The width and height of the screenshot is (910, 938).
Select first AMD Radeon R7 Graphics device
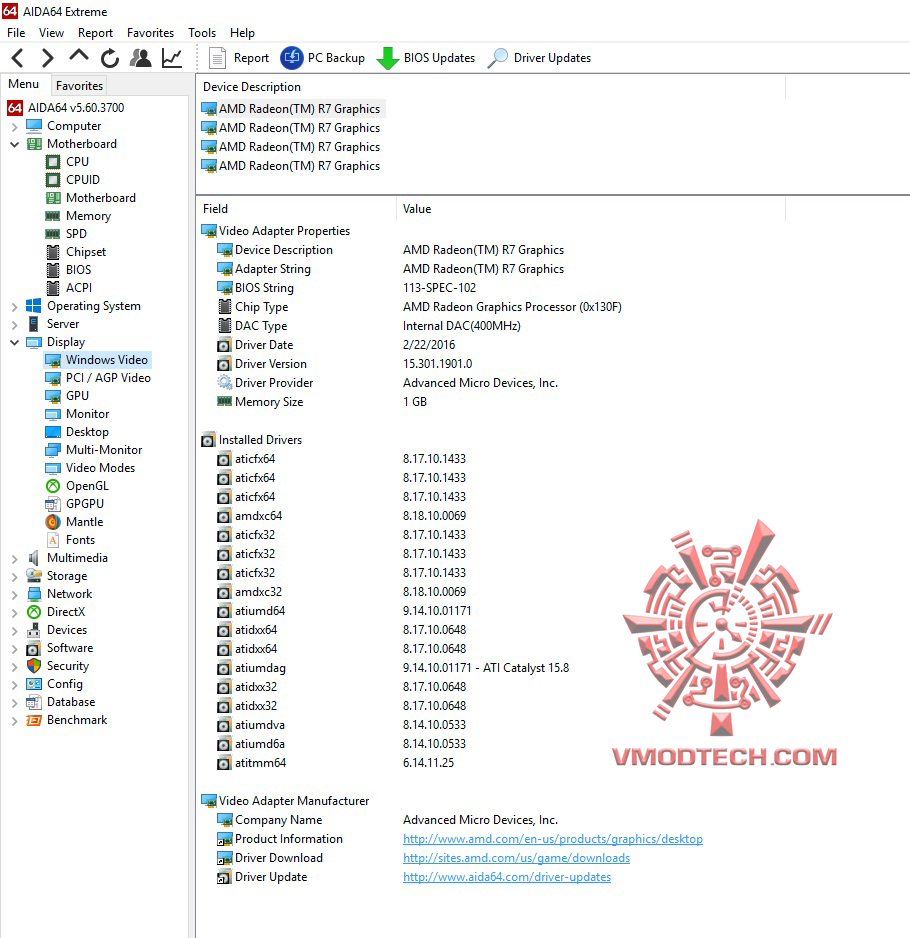pyautogui.click(x=291, y=109)
